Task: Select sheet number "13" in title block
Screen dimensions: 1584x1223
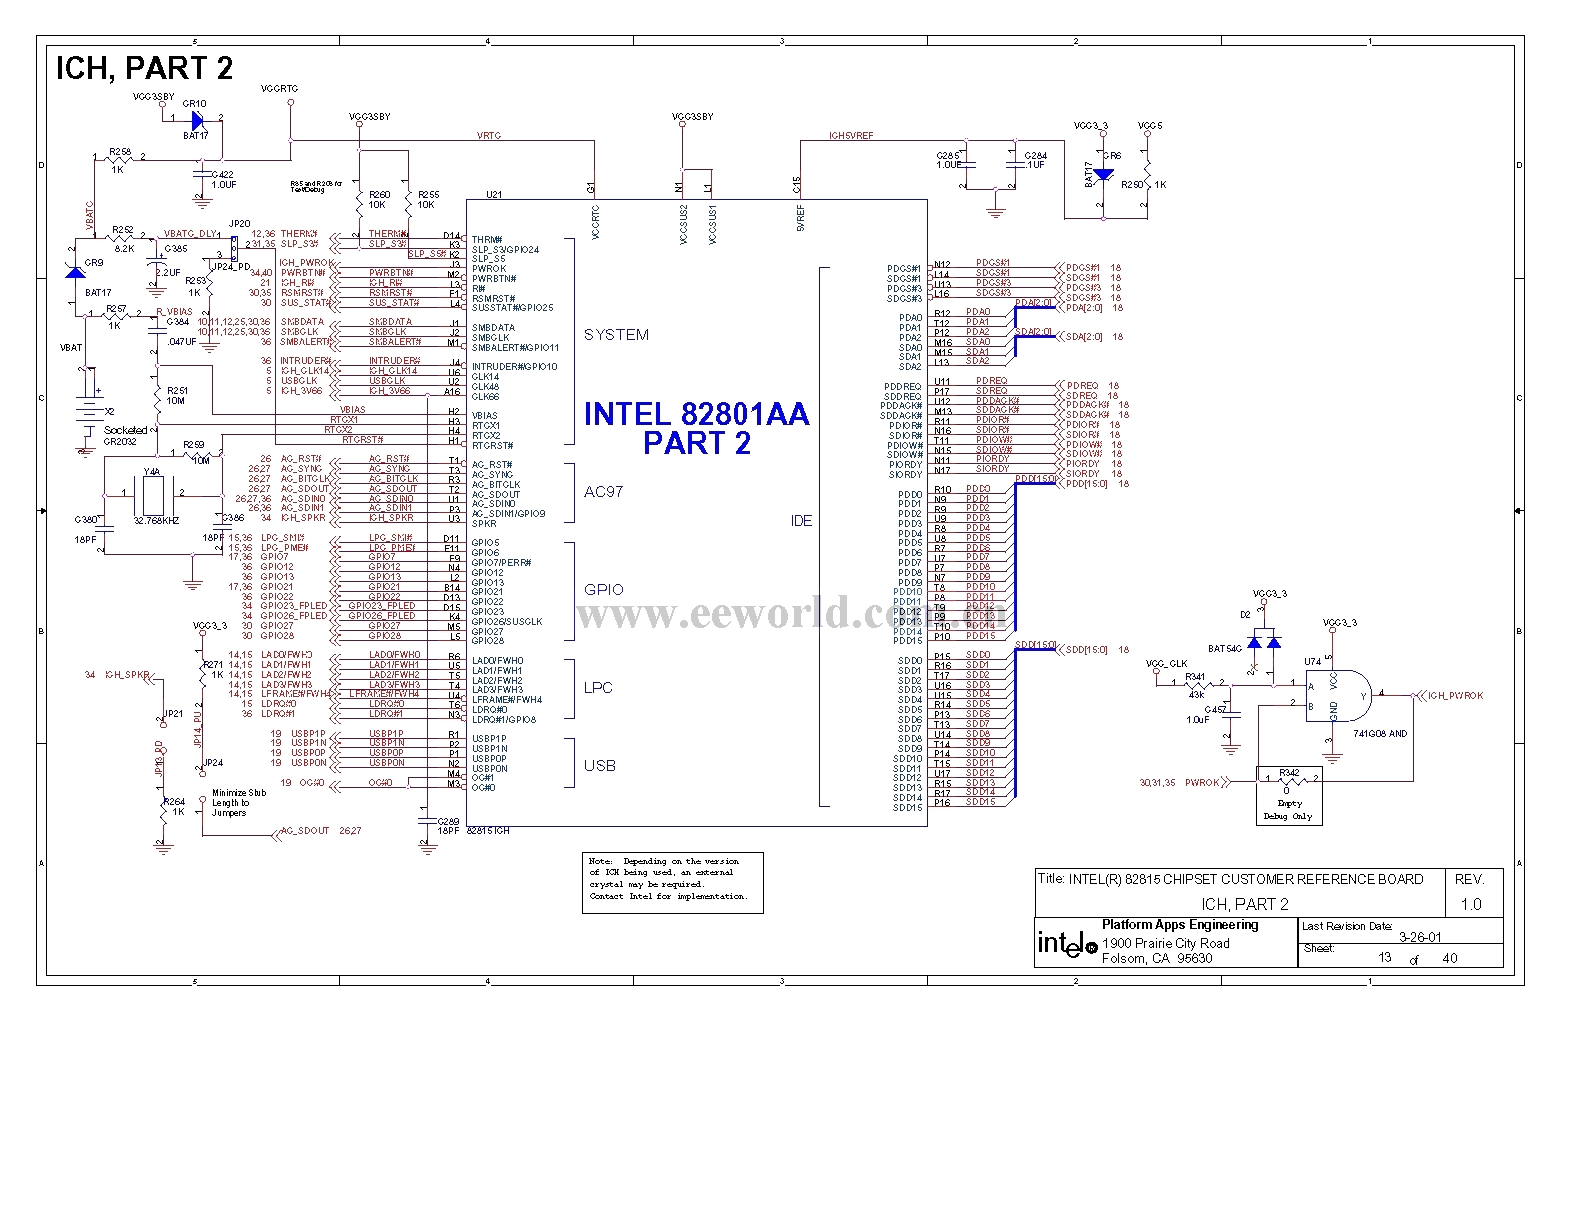Action: click(x=1385, y=958)
